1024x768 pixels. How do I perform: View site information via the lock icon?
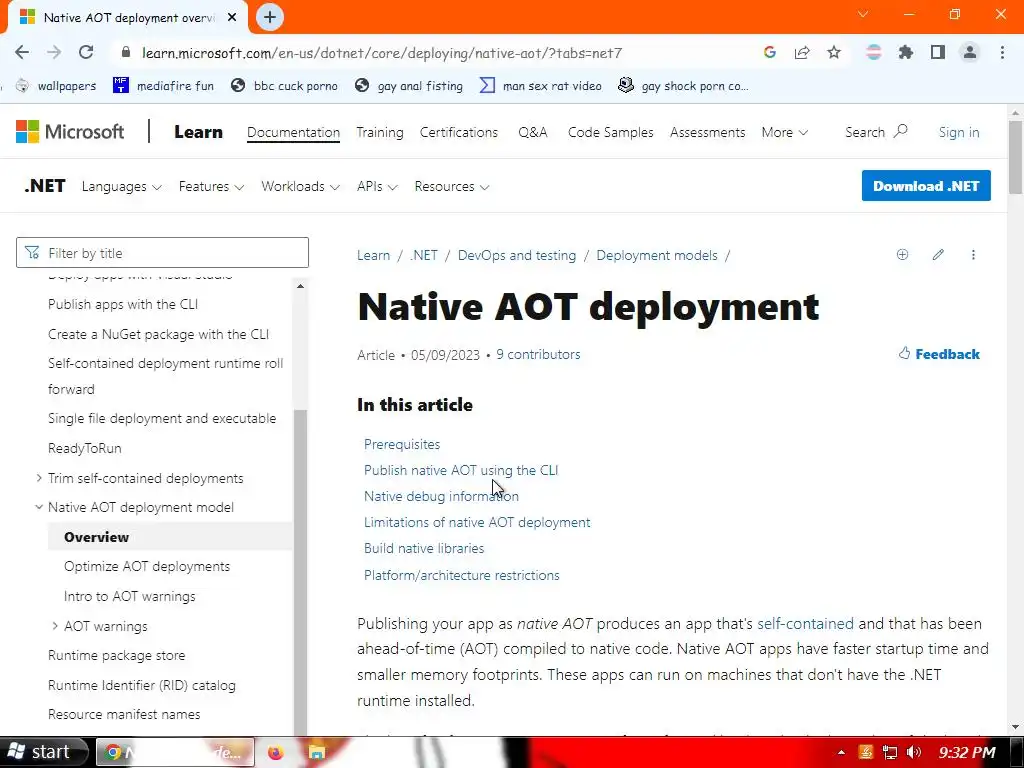click(x=126, y=53)
